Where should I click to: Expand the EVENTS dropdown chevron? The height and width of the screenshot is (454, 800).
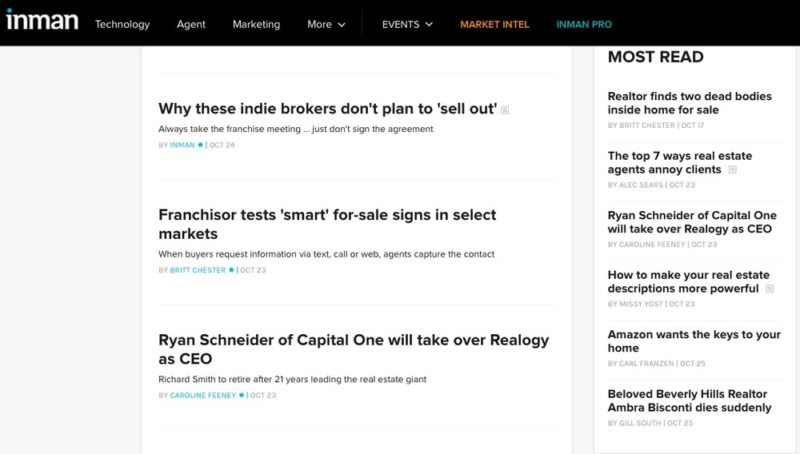click(x=429, y=24)
